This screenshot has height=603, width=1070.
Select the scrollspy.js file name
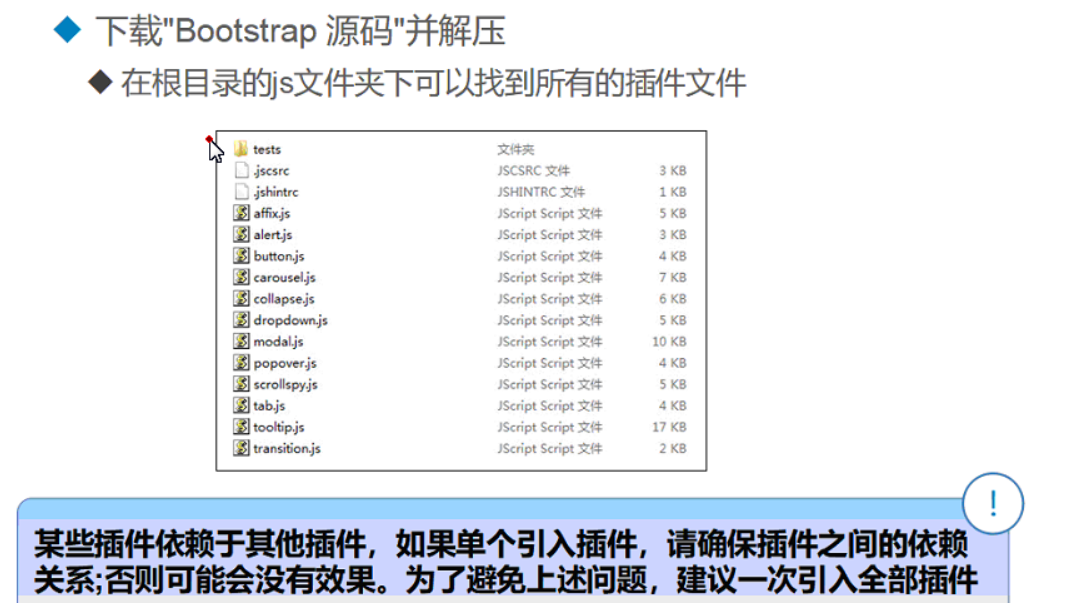coord(286,385)
